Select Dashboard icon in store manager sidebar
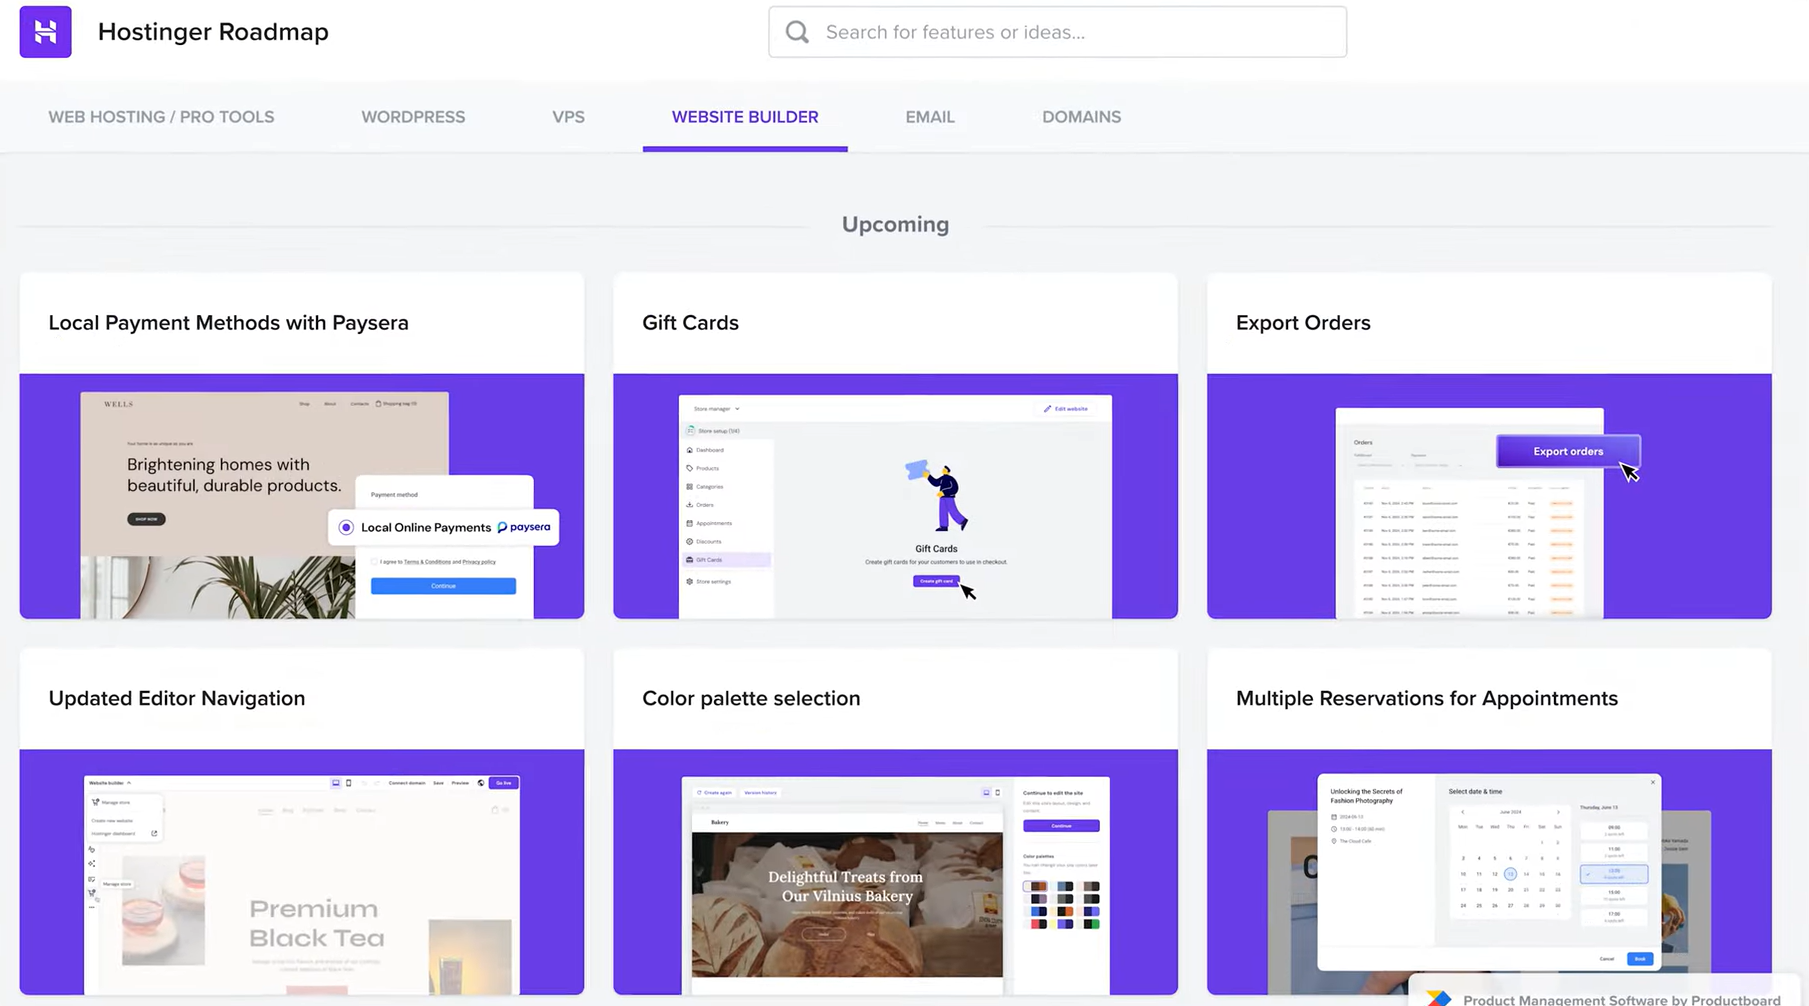The image size is (1809, 1006). coord(690,450)
